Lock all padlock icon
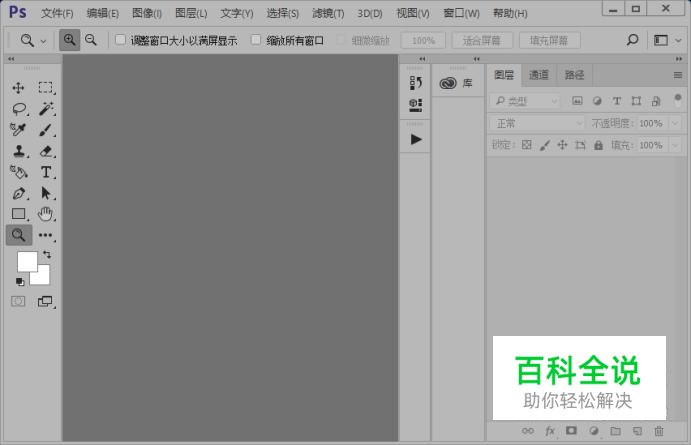 point(598,145)
